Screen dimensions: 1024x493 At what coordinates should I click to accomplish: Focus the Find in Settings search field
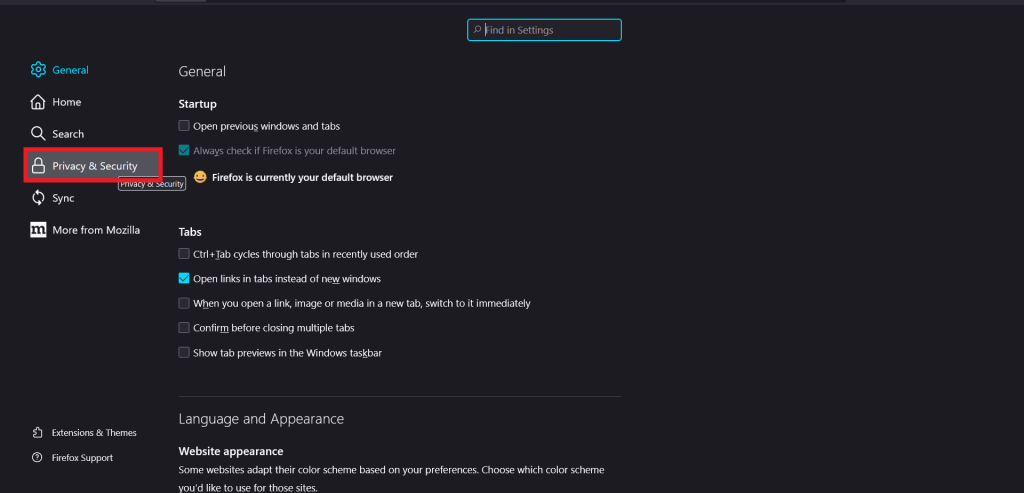point(544,30)
